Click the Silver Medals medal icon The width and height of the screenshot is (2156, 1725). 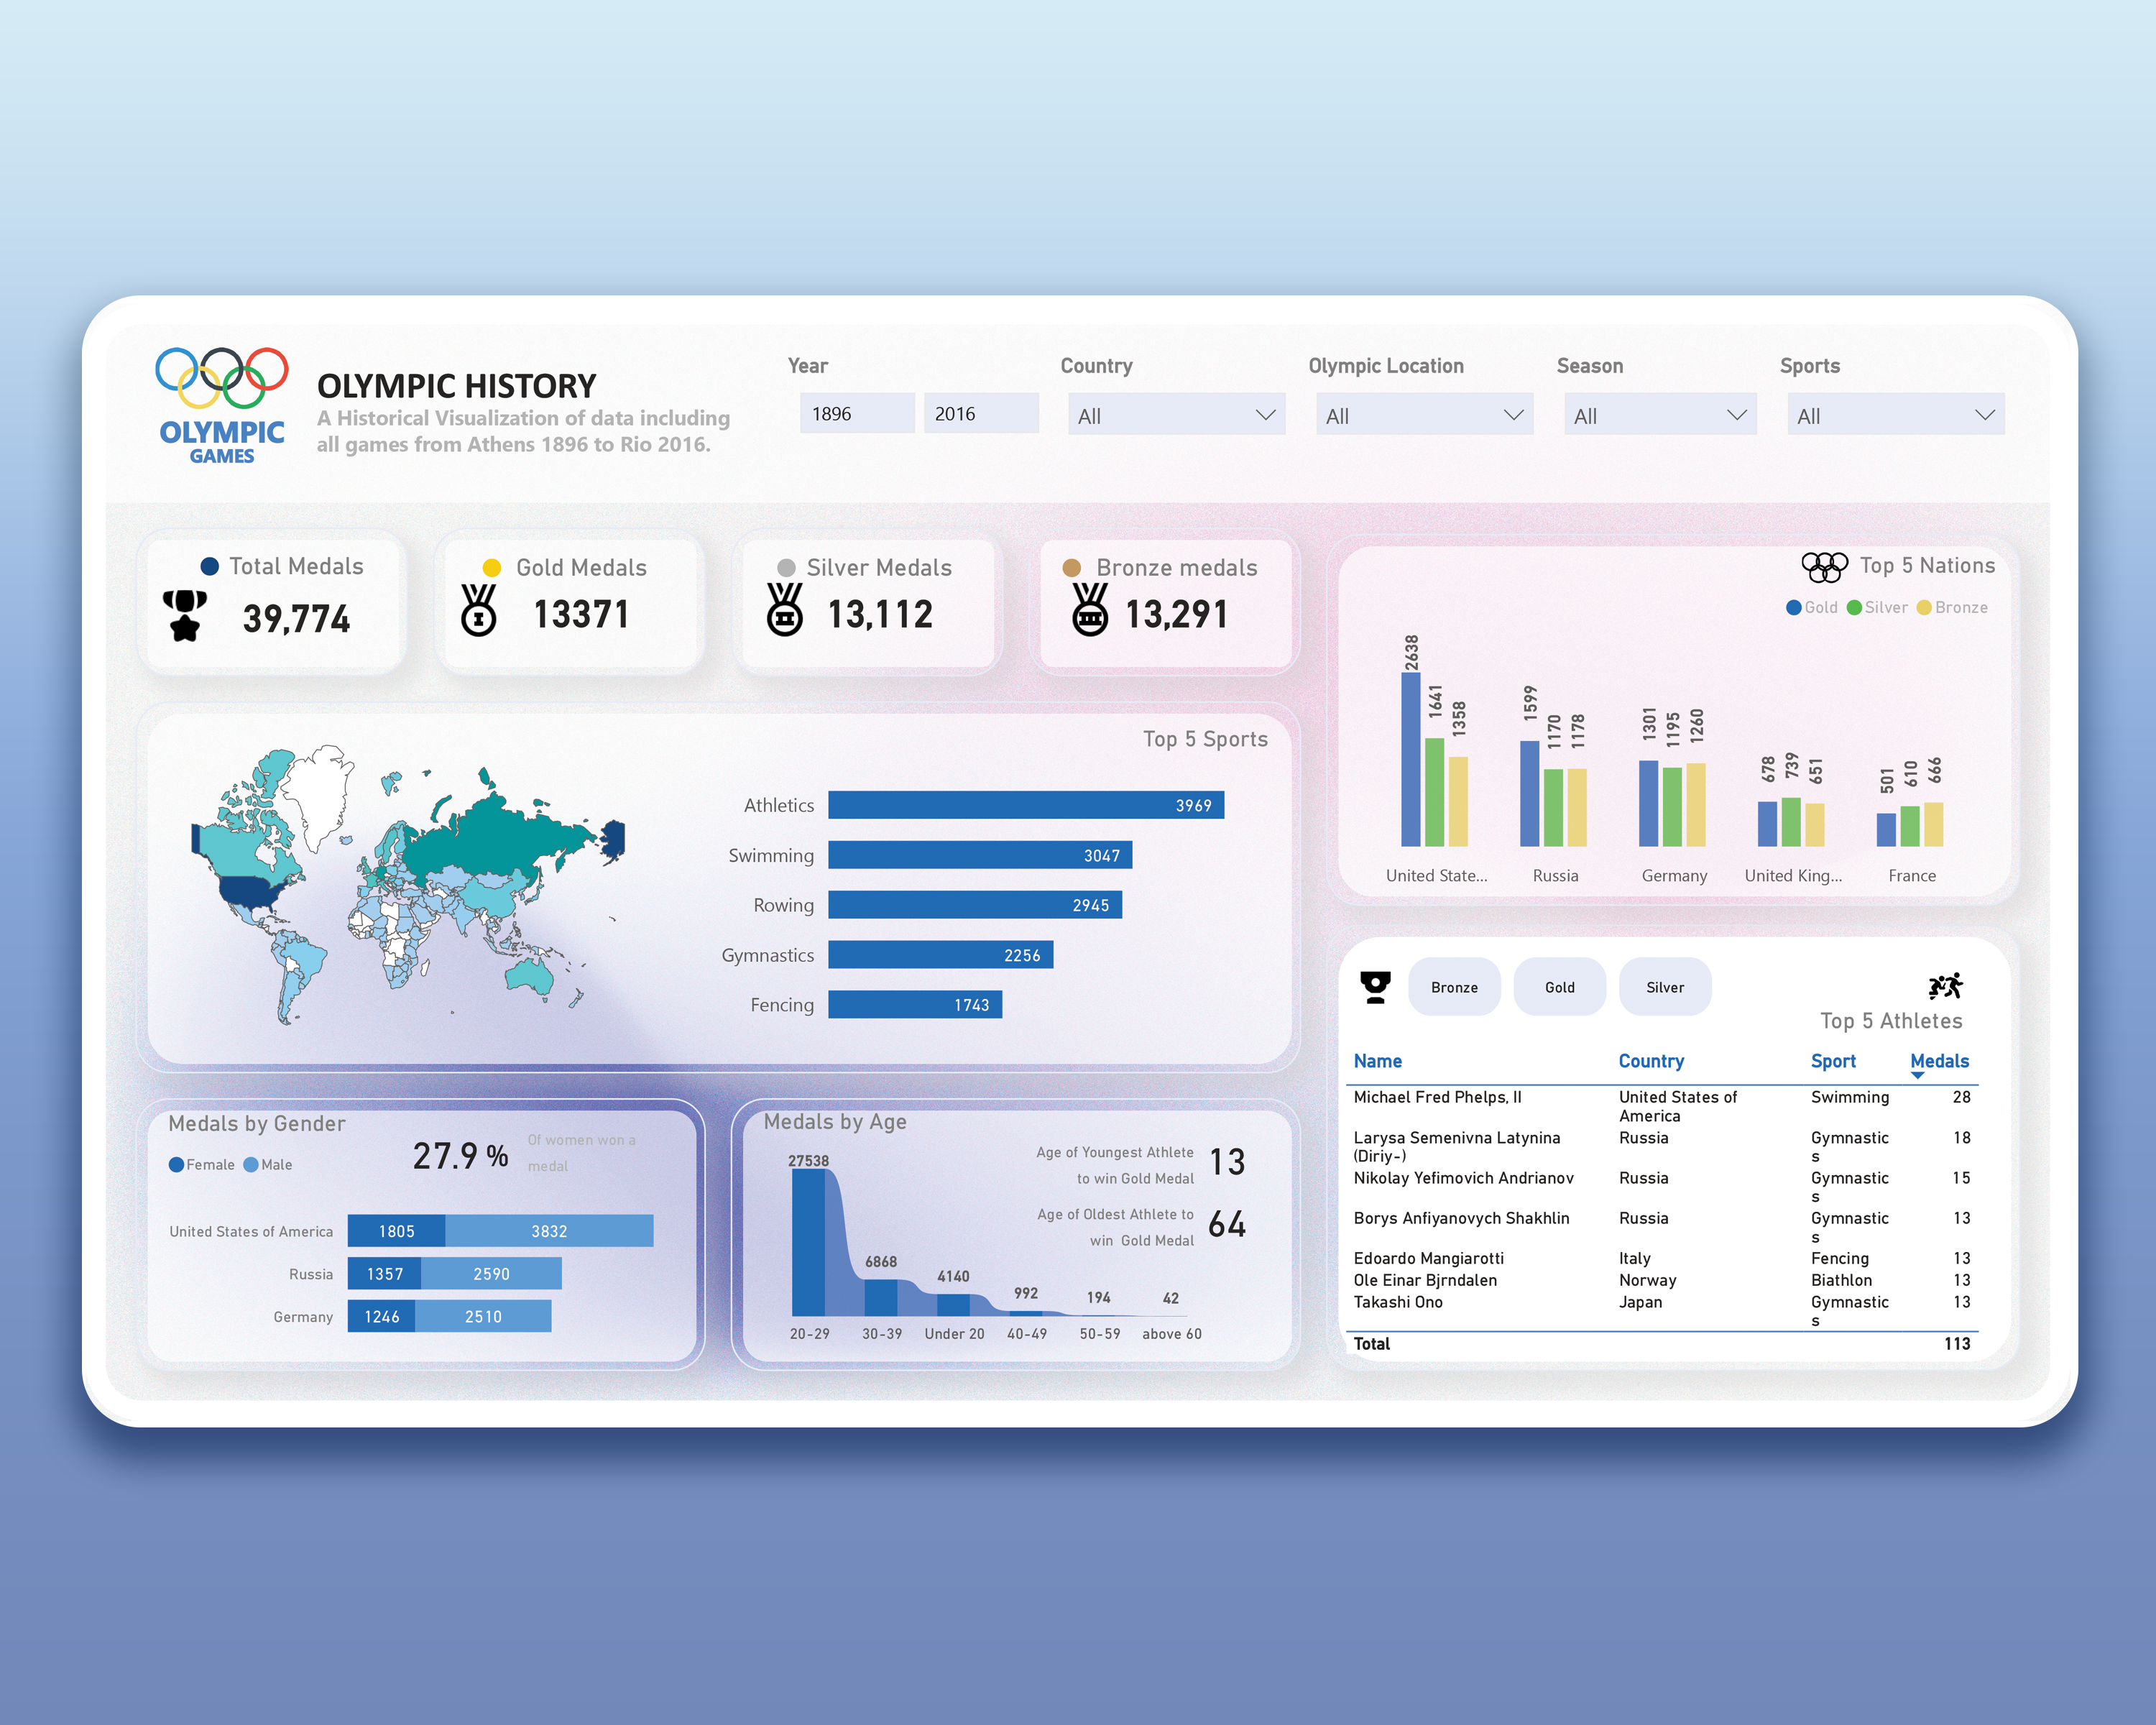pos(784,609)
